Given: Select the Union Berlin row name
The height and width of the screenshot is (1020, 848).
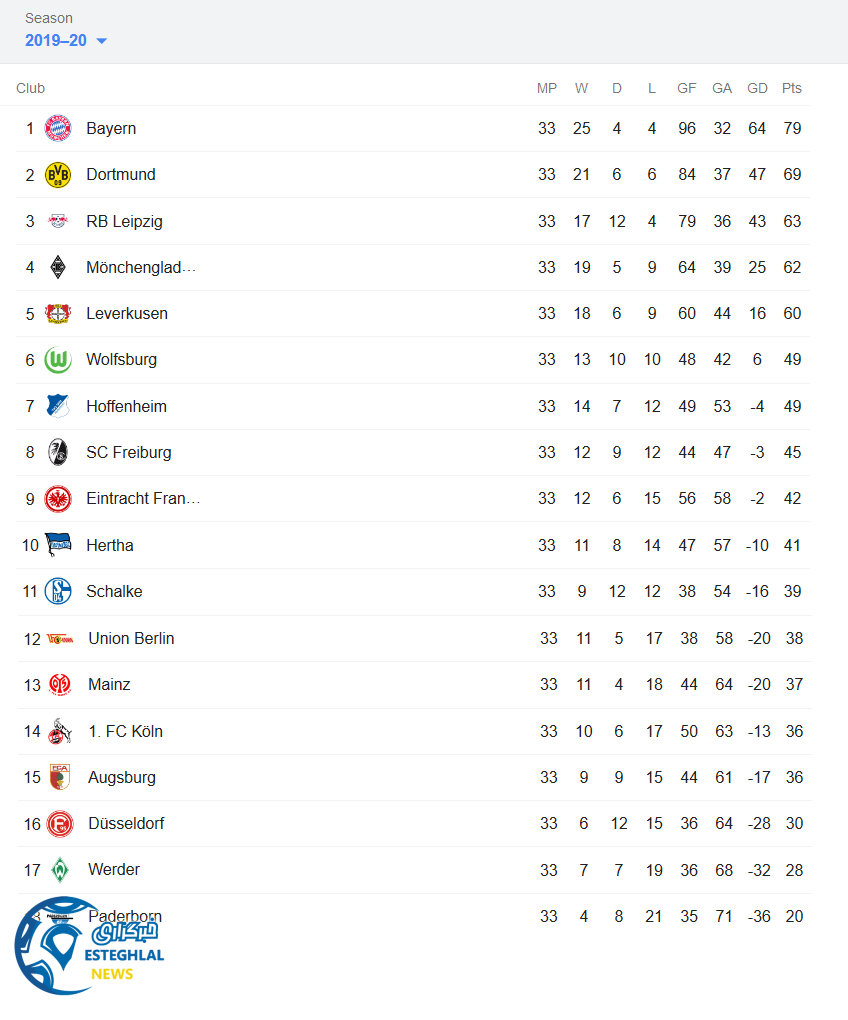Looking at the screenshot, I should (x=131, y=638).
